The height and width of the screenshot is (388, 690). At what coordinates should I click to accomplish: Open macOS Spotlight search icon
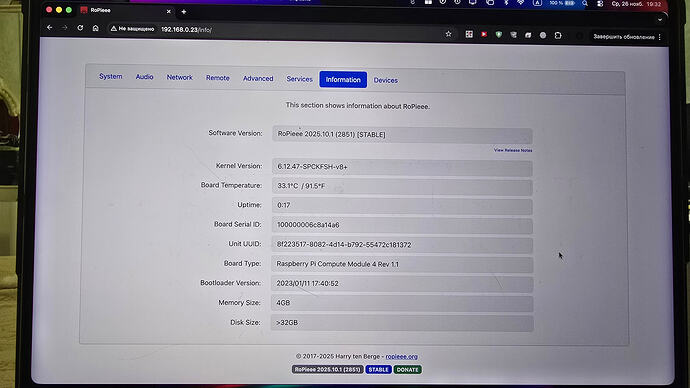(x=584, y=4)
